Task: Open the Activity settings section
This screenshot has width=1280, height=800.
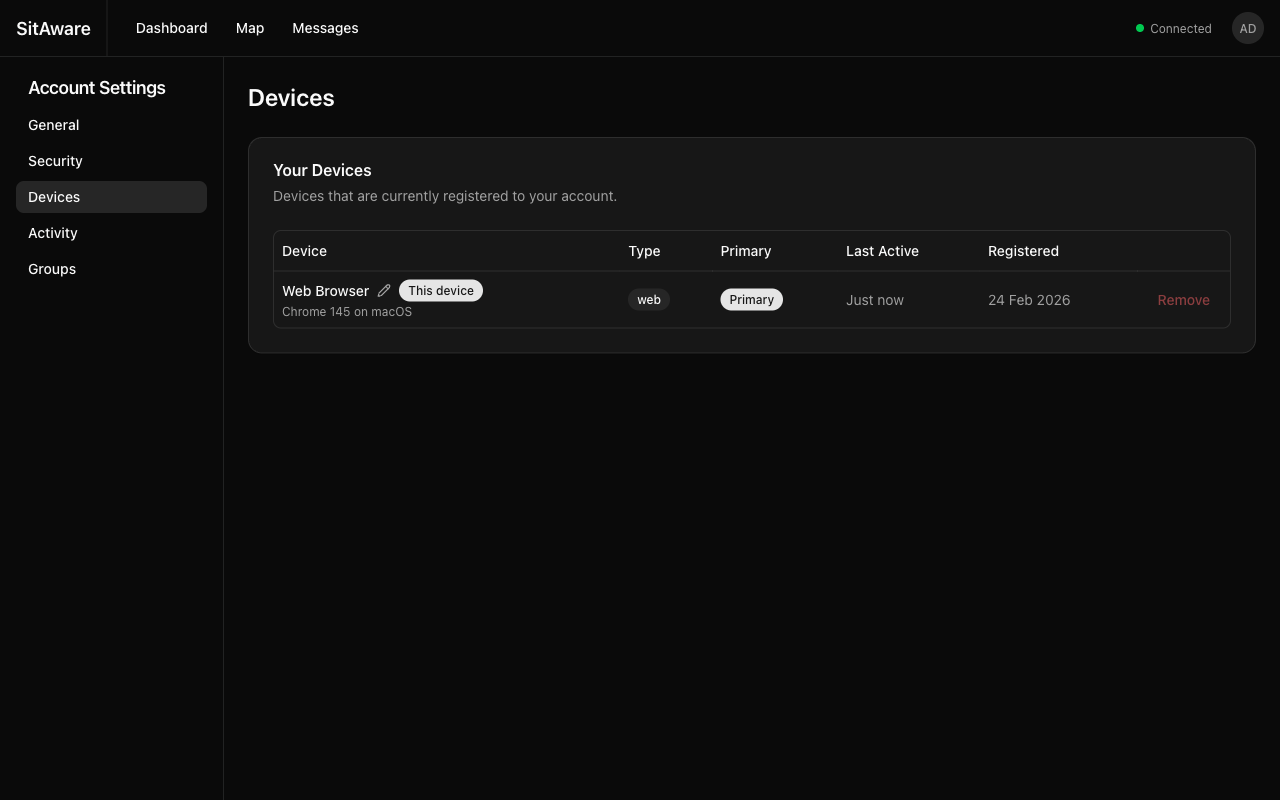Action: click(53, 233)
